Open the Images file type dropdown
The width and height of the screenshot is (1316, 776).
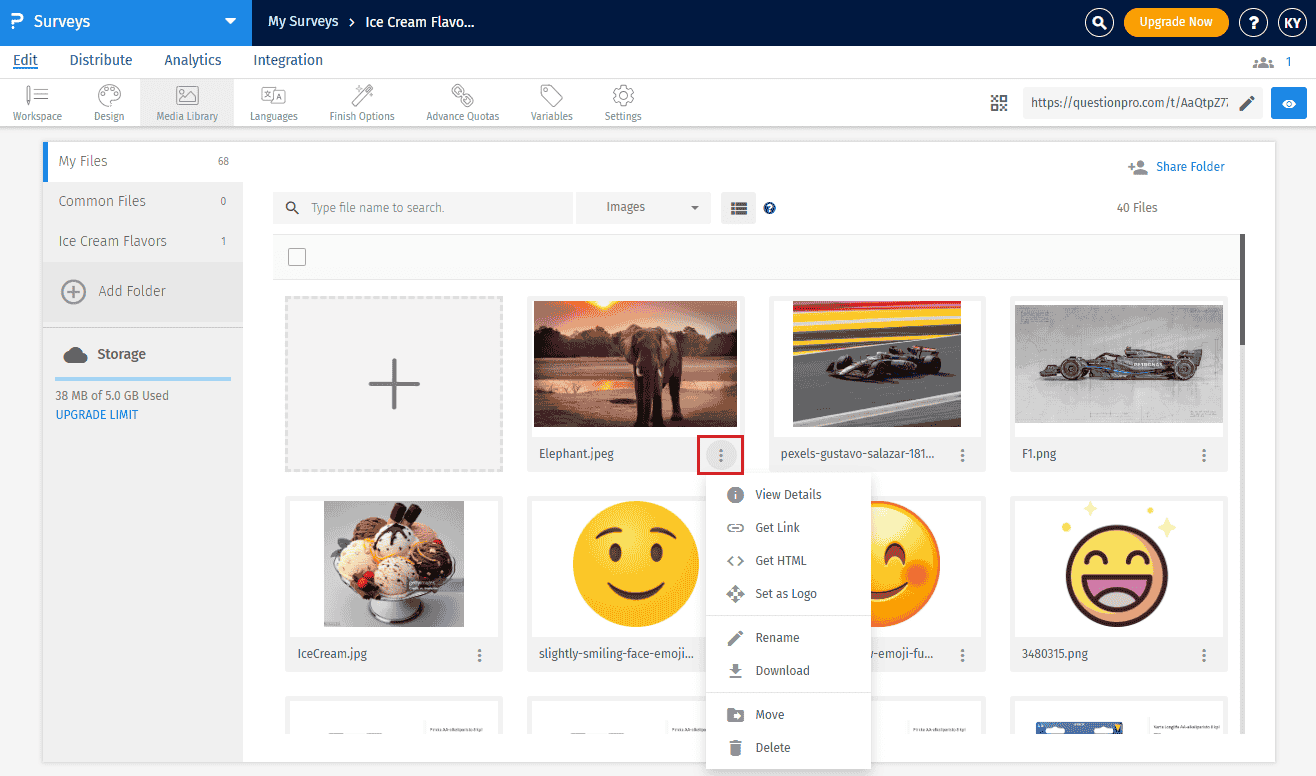click(643, 207)
